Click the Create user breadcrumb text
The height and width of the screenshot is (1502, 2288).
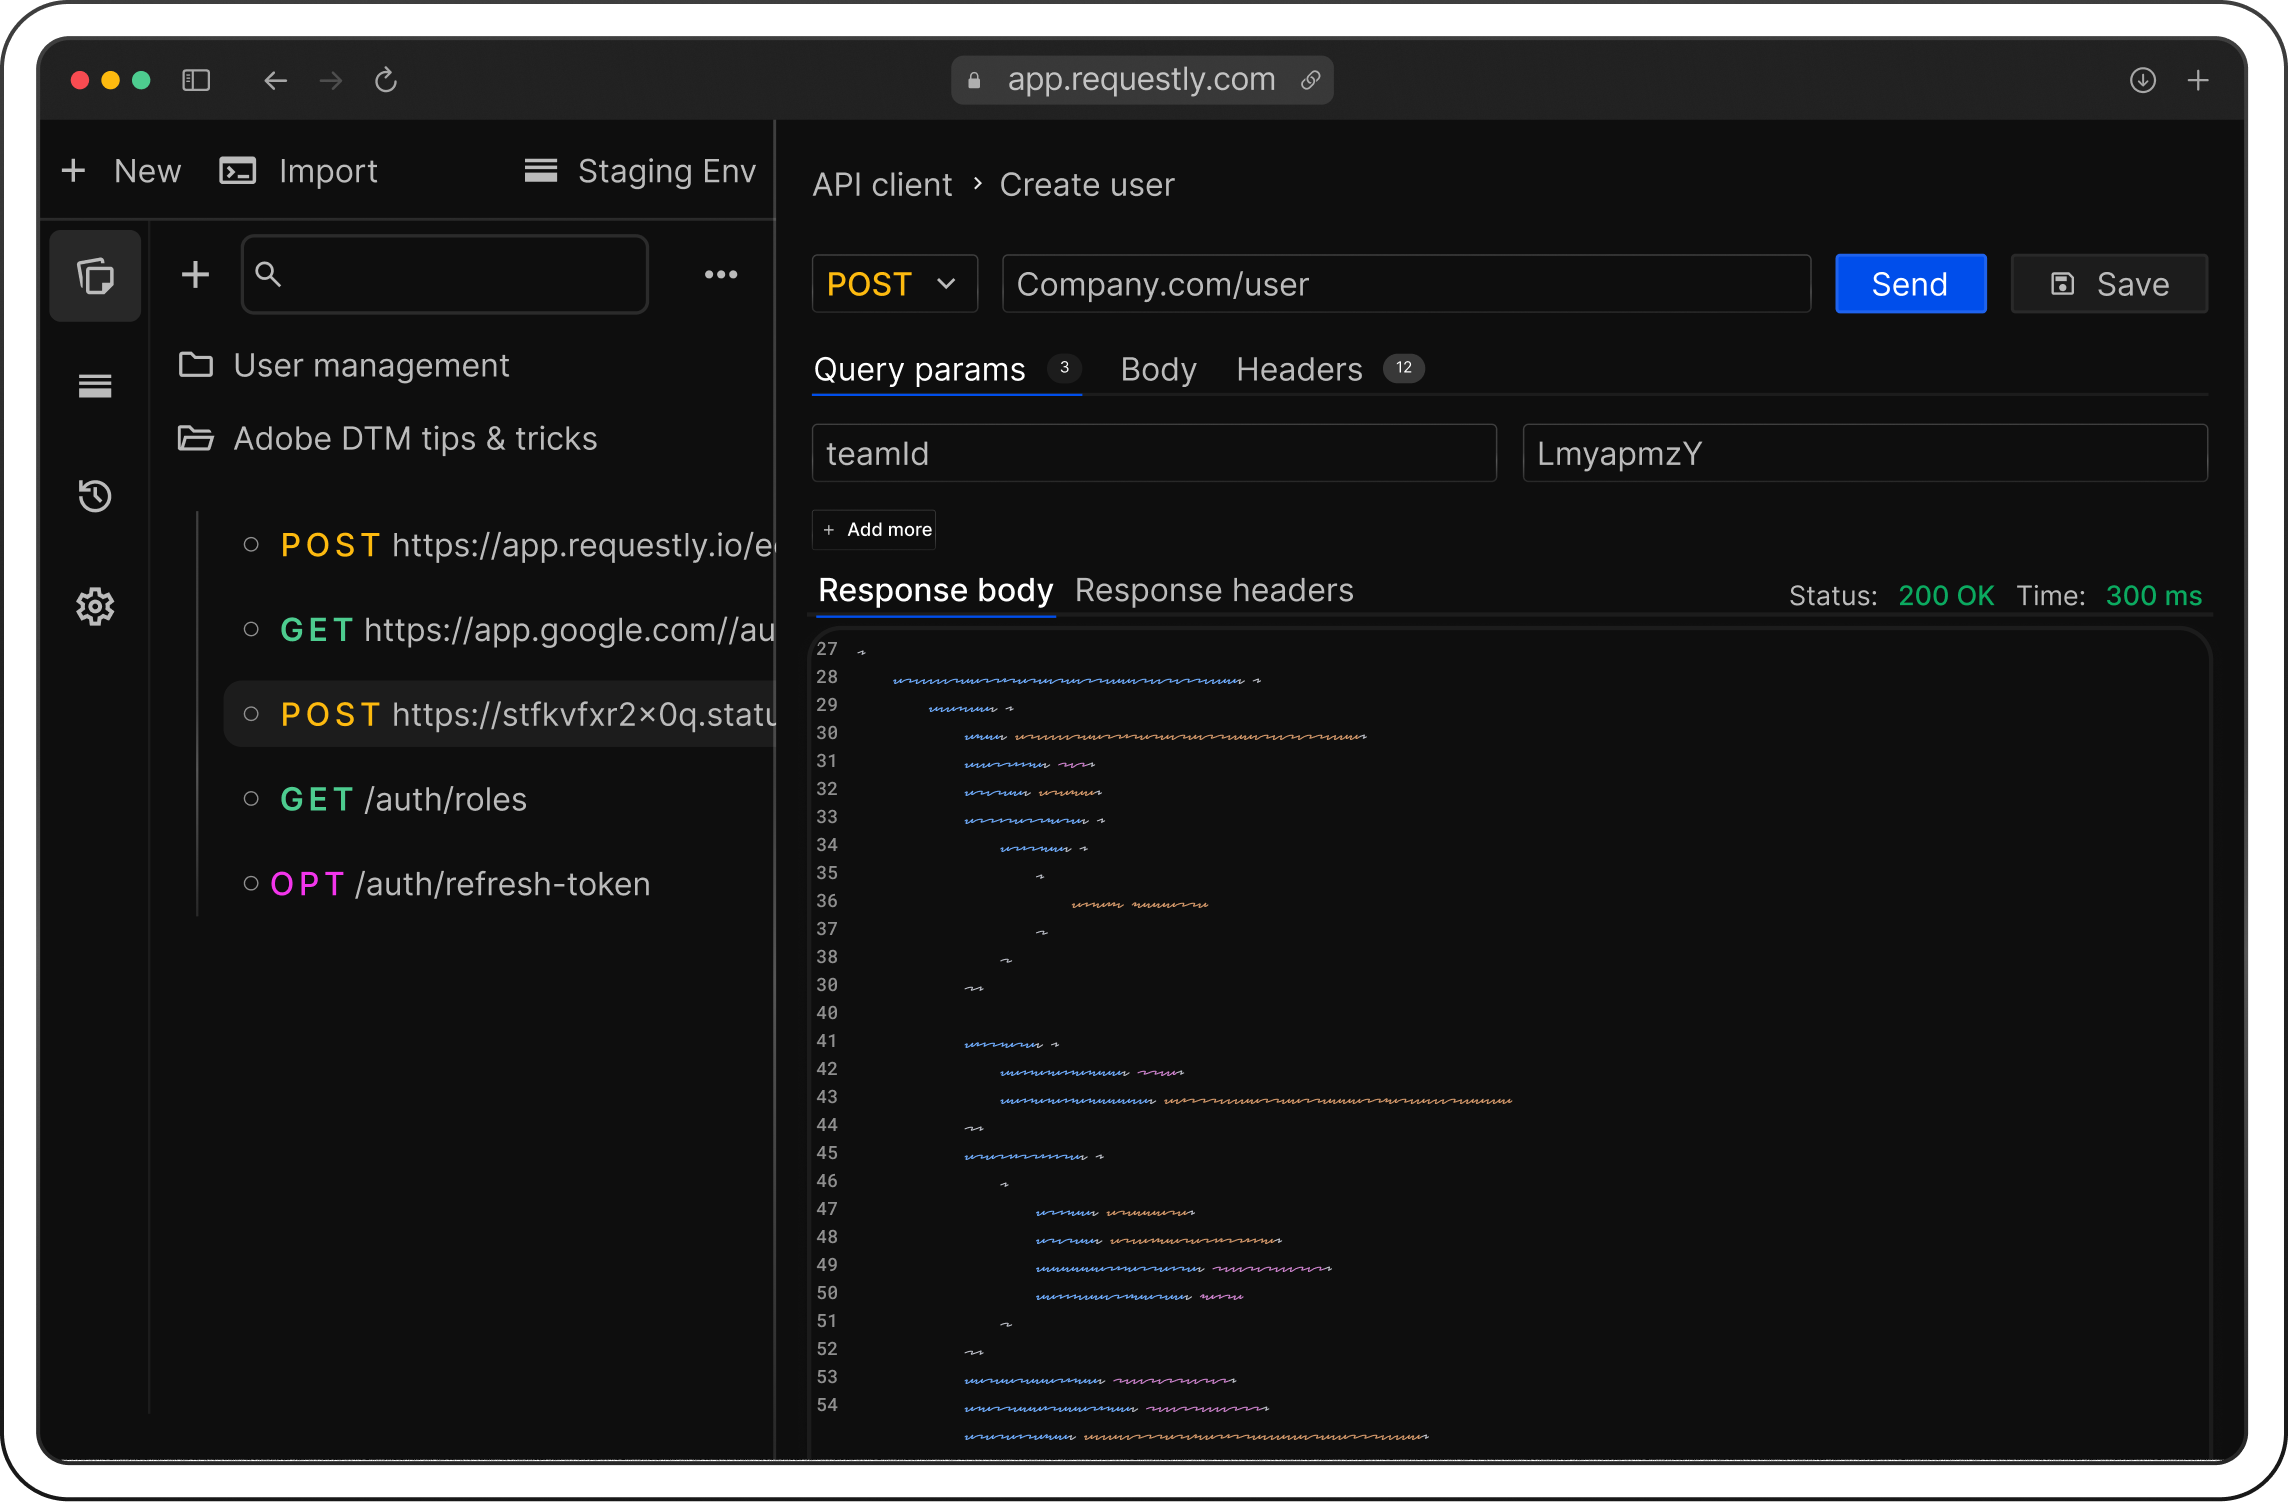(x=1087, y=184)
